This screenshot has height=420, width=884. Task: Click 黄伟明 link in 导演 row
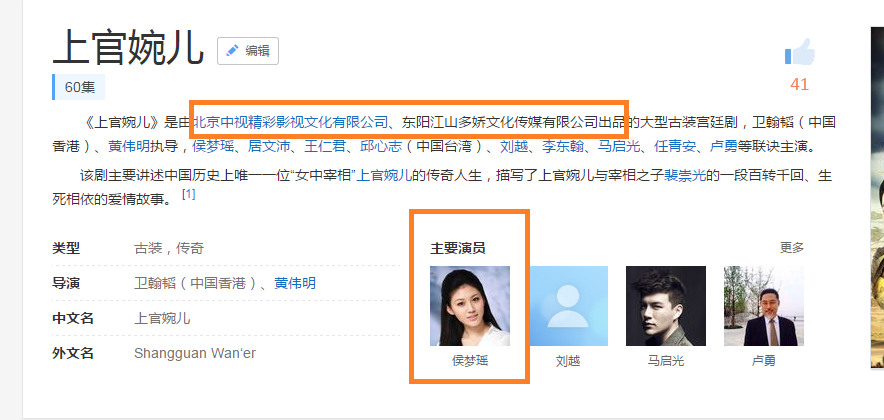pos(295,283)
